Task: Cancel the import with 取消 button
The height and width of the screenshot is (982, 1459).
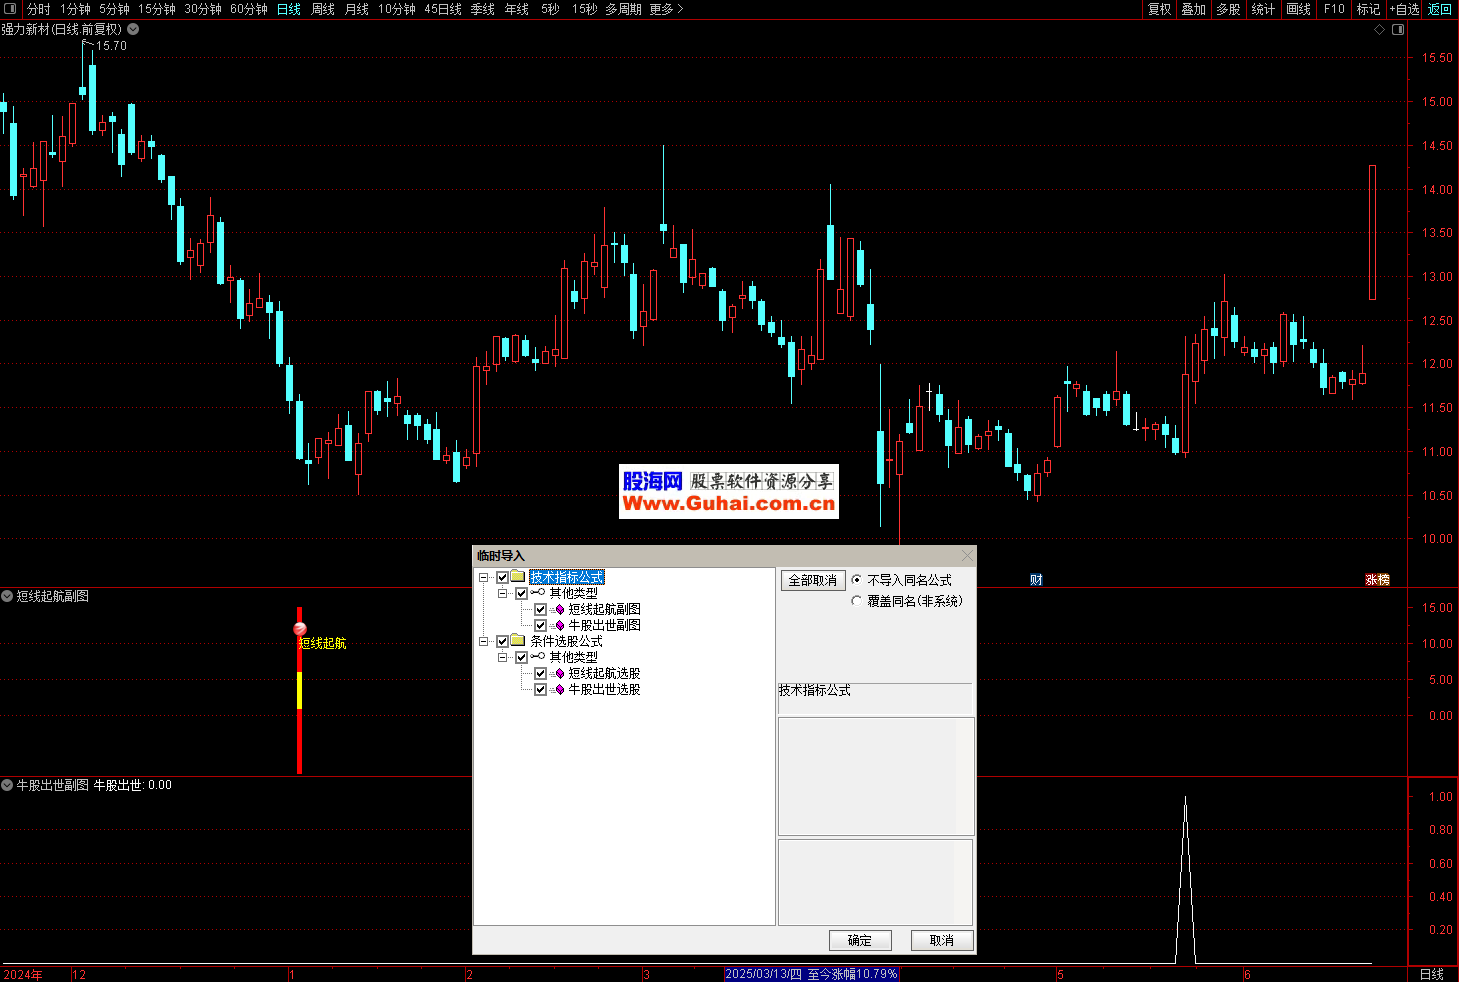Action: coord(942,940)
